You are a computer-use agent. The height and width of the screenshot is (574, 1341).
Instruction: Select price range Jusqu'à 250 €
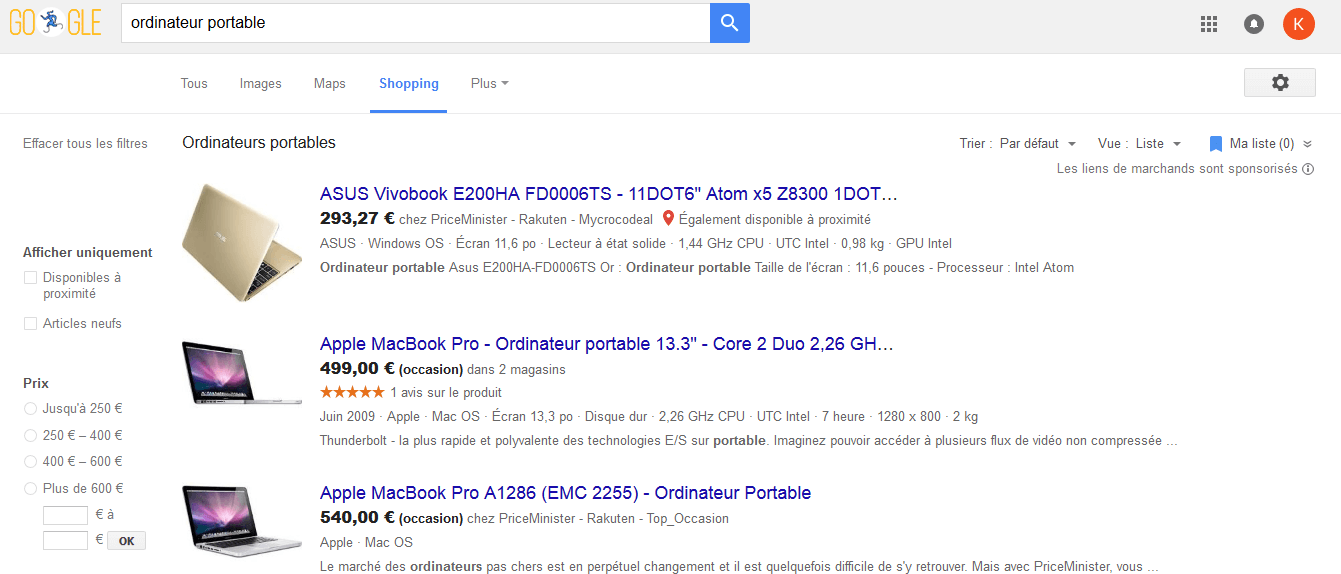[x=30, y=409]
